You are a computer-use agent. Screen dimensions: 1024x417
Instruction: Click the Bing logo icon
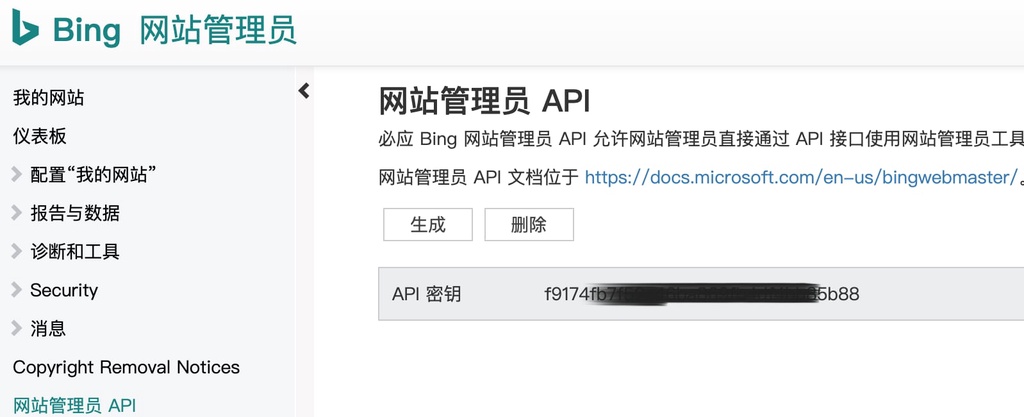(x=25, y=27)
